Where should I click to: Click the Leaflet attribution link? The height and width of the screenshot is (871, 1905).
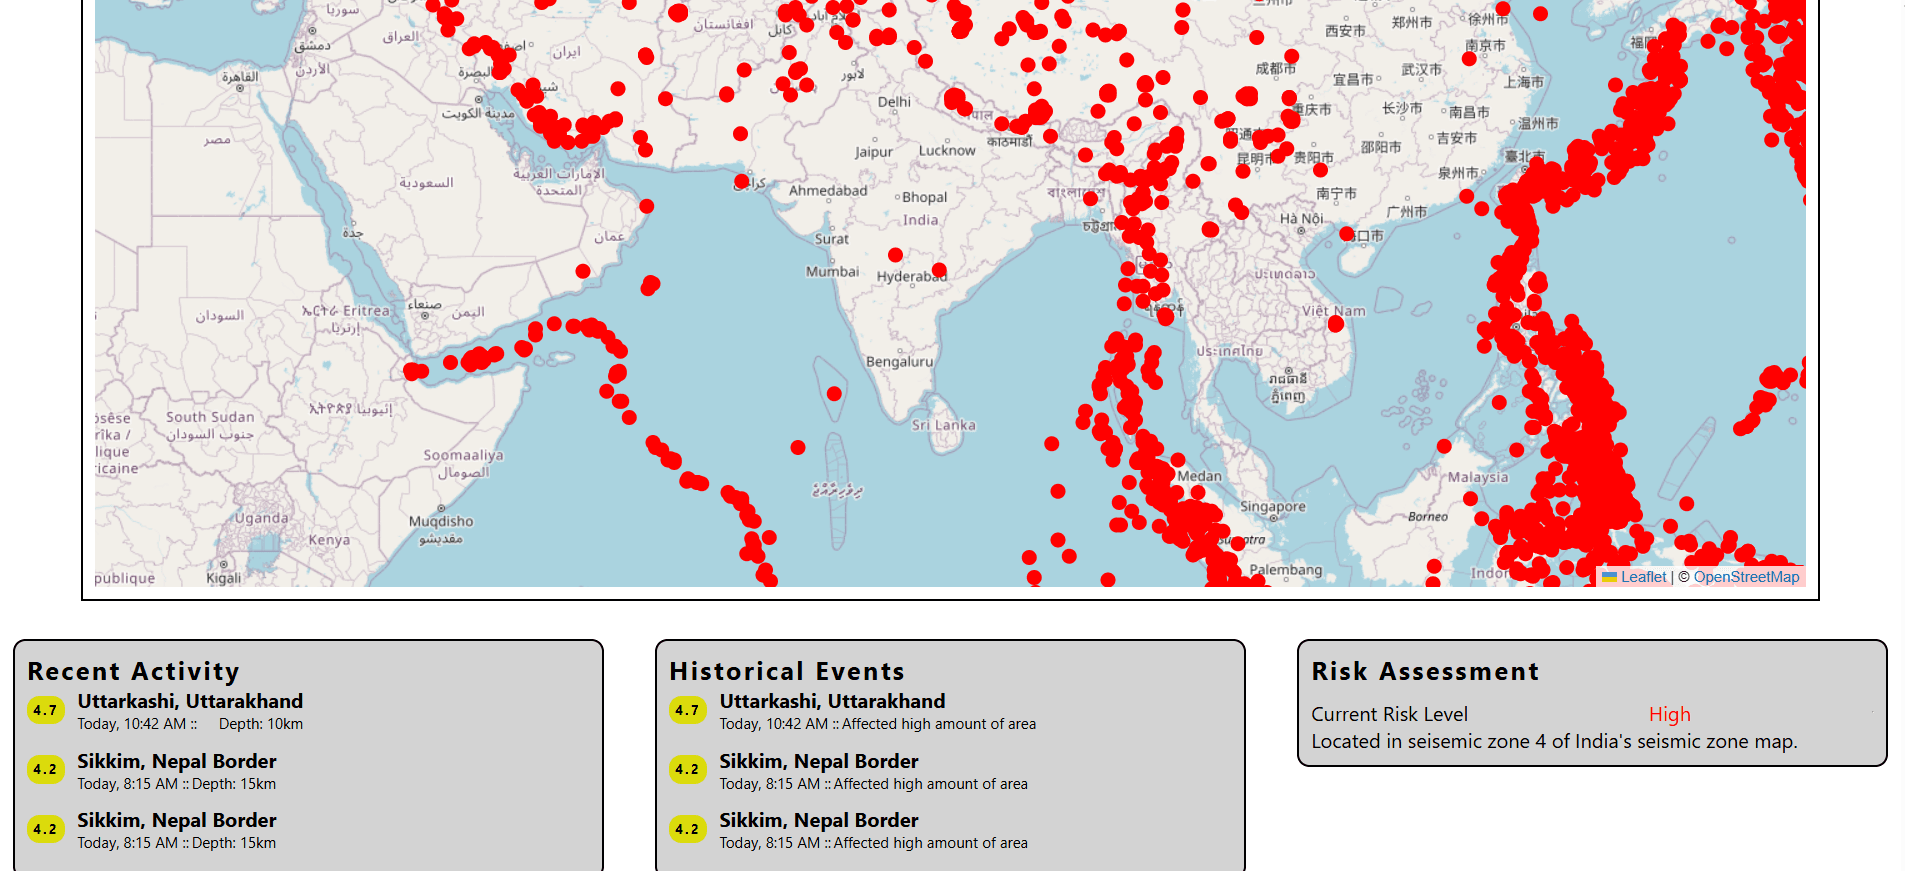tap(1642, 577)
